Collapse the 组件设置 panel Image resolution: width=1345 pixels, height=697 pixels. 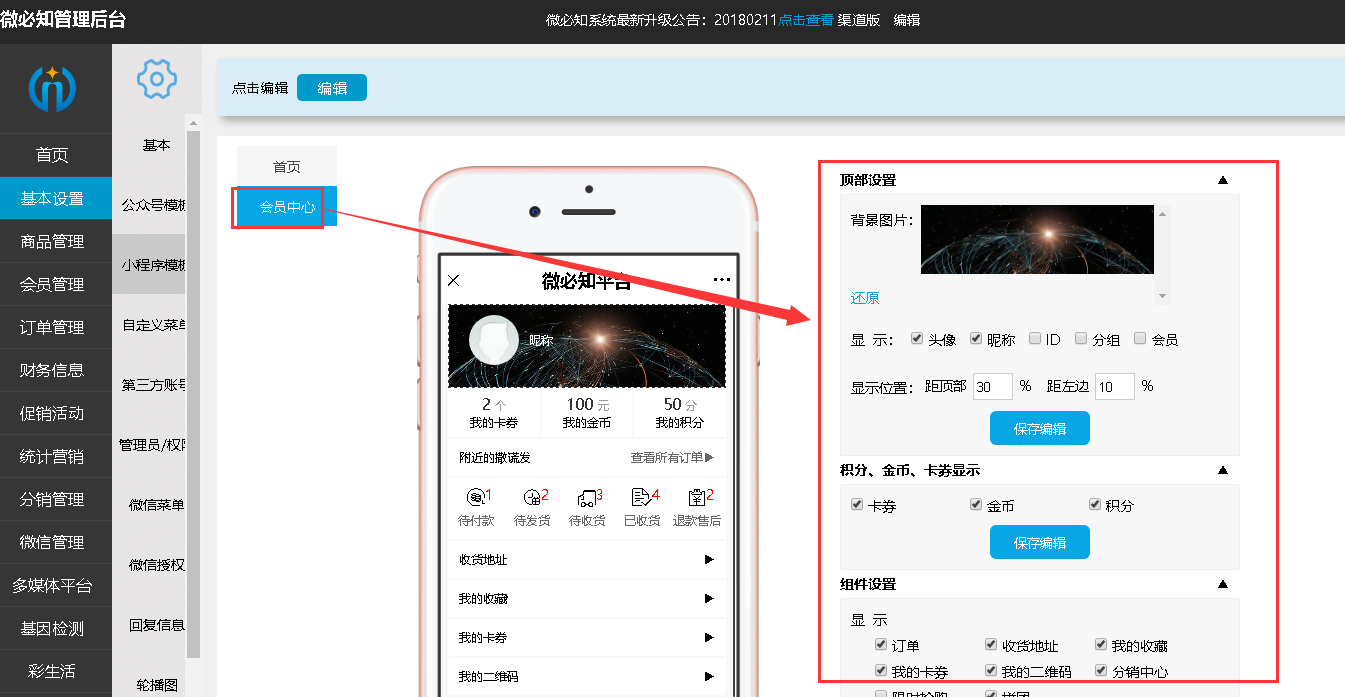point(1222,583)
